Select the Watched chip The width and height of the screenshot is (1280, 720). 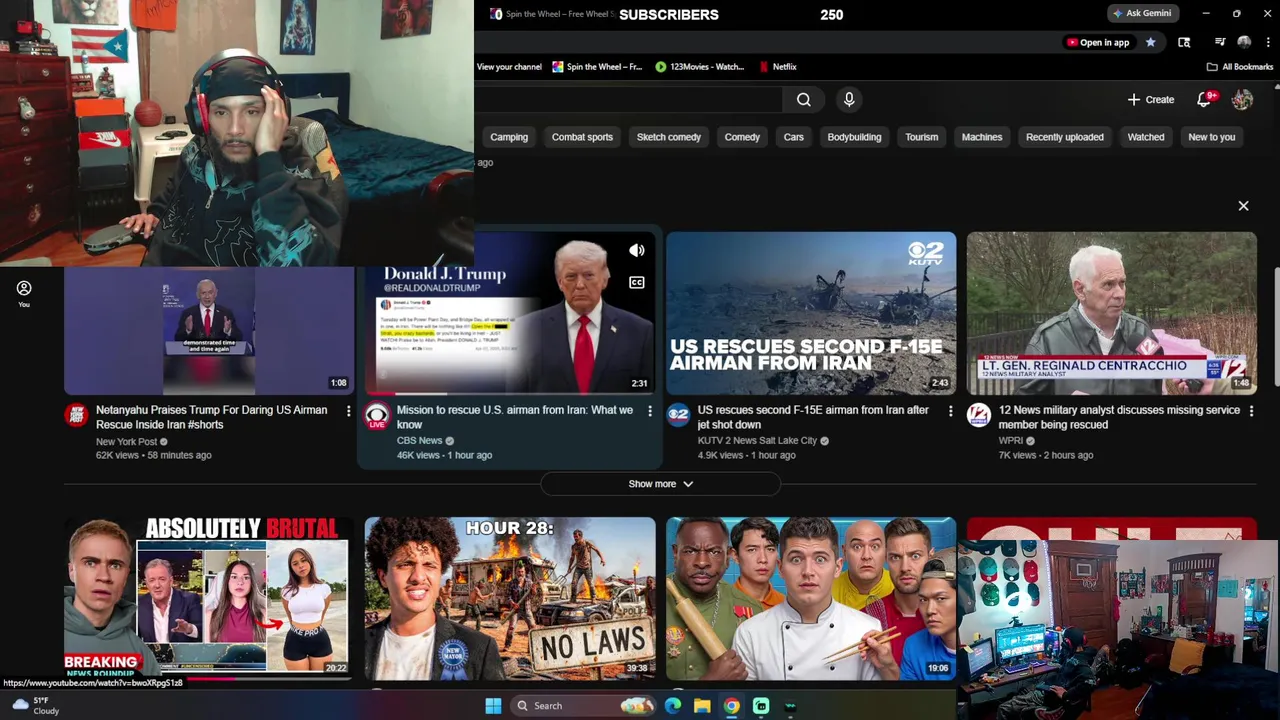pos(1146,137)
